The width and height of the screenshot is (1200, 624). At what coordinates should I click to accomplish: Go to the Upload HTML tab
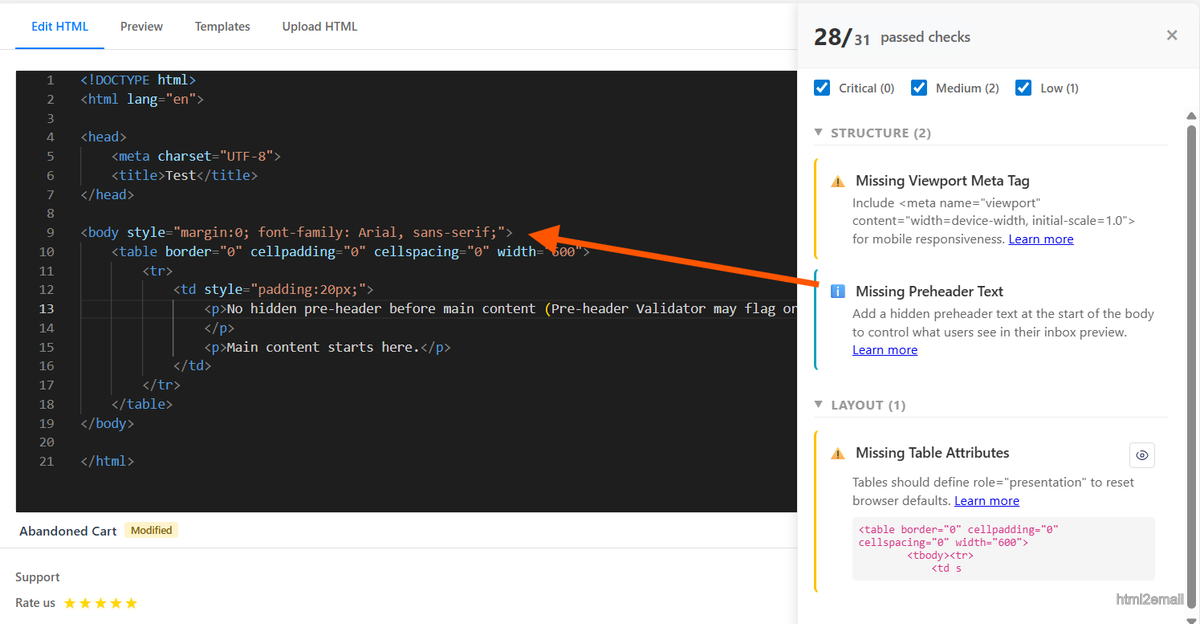pyautogui.click(x=319, y=26)
